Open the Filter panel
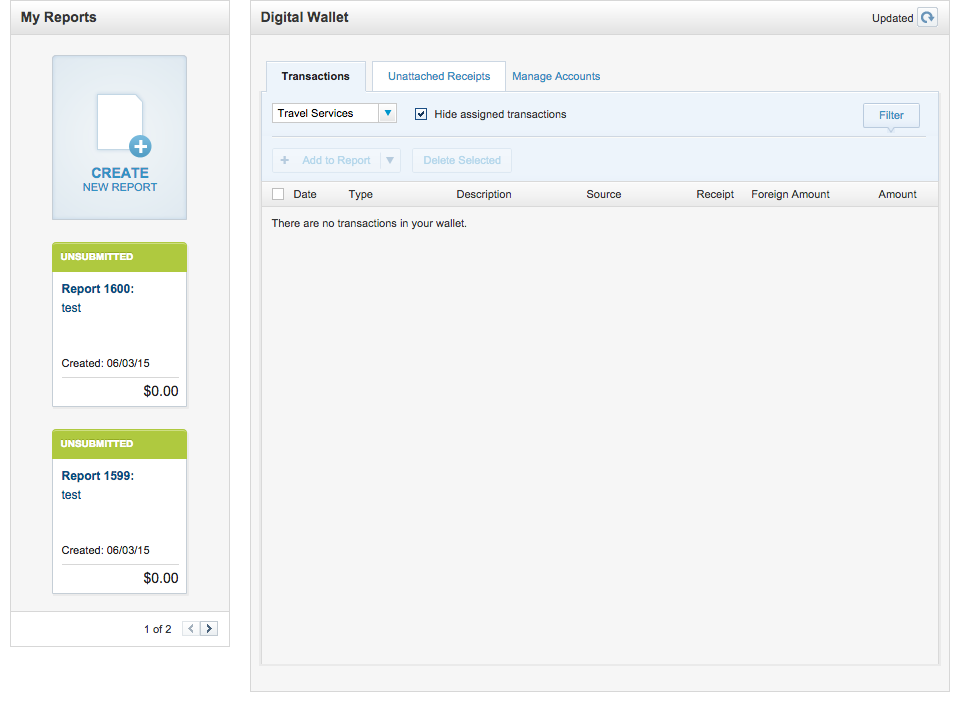The height and width of the screenshot is (715, 960). coord(891,115)
